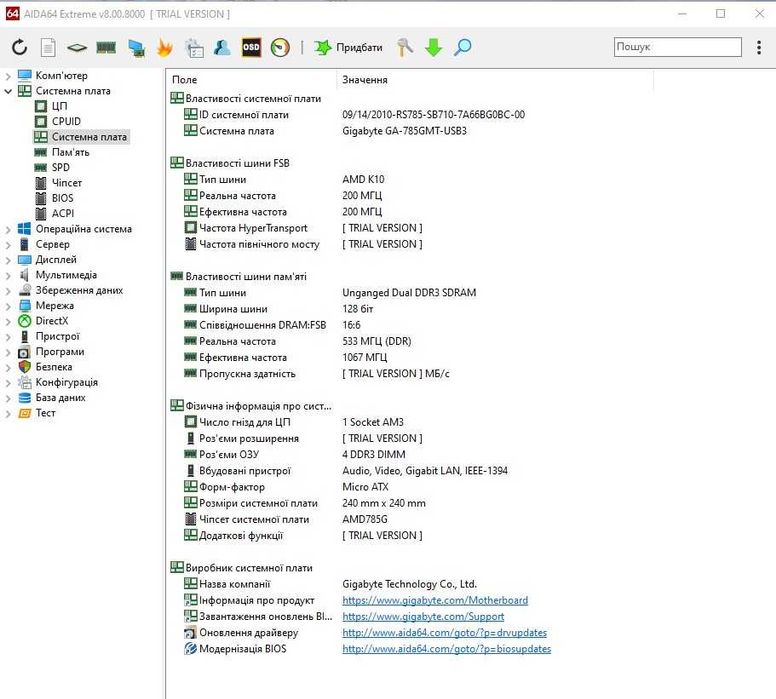Focus the Пошук search field
Screen dimensions: 776x699
click(x=678, y=47)
